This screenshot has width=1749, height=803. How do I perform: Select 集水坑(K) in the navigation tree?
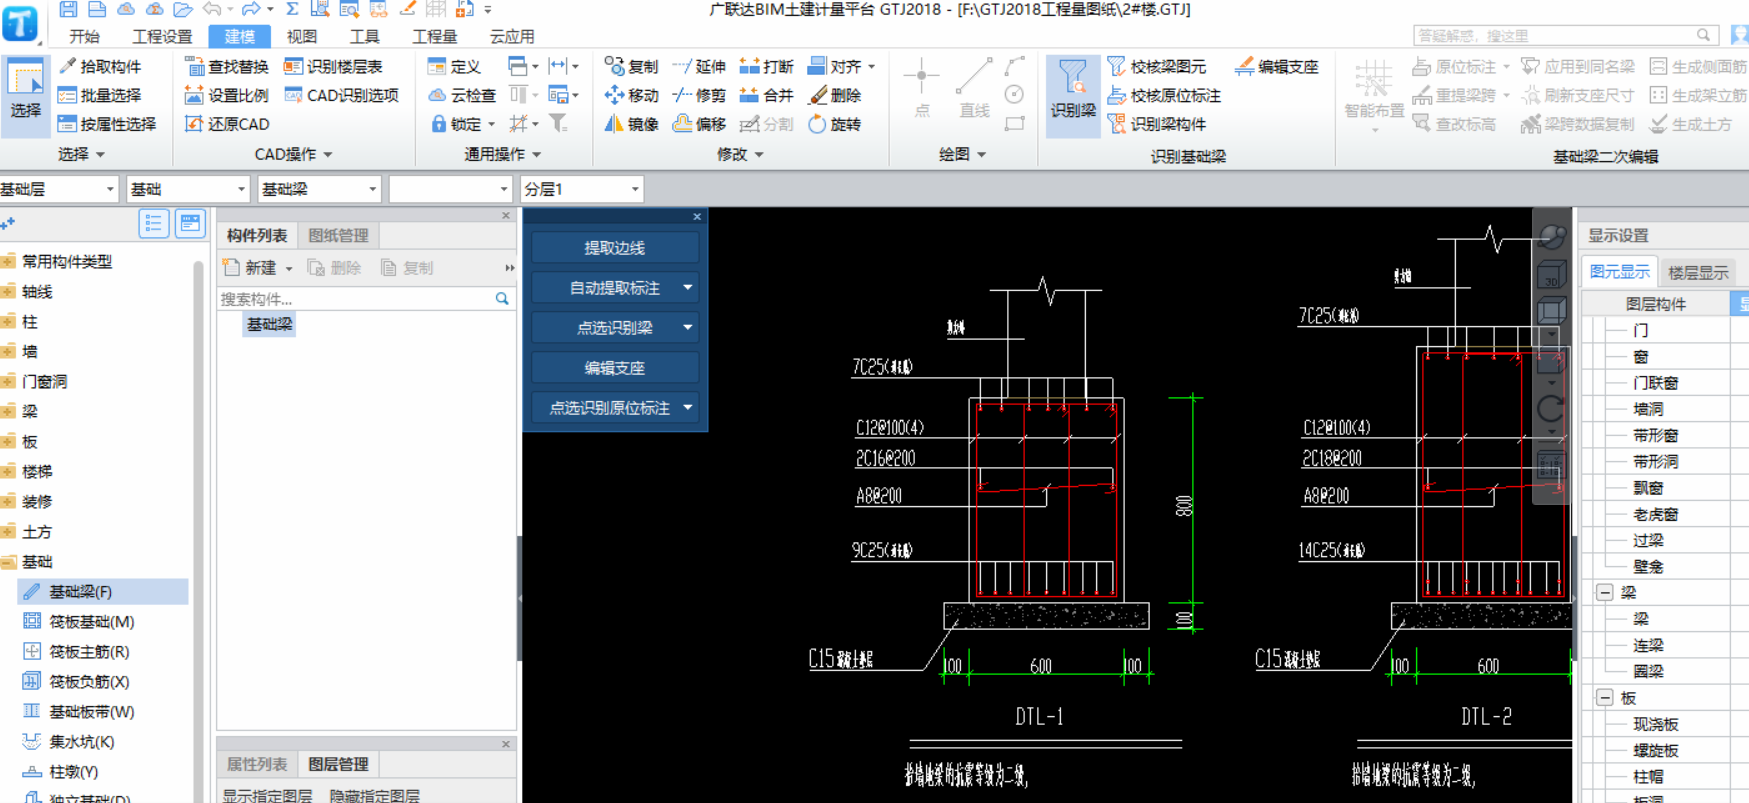[x=82, y=742]
